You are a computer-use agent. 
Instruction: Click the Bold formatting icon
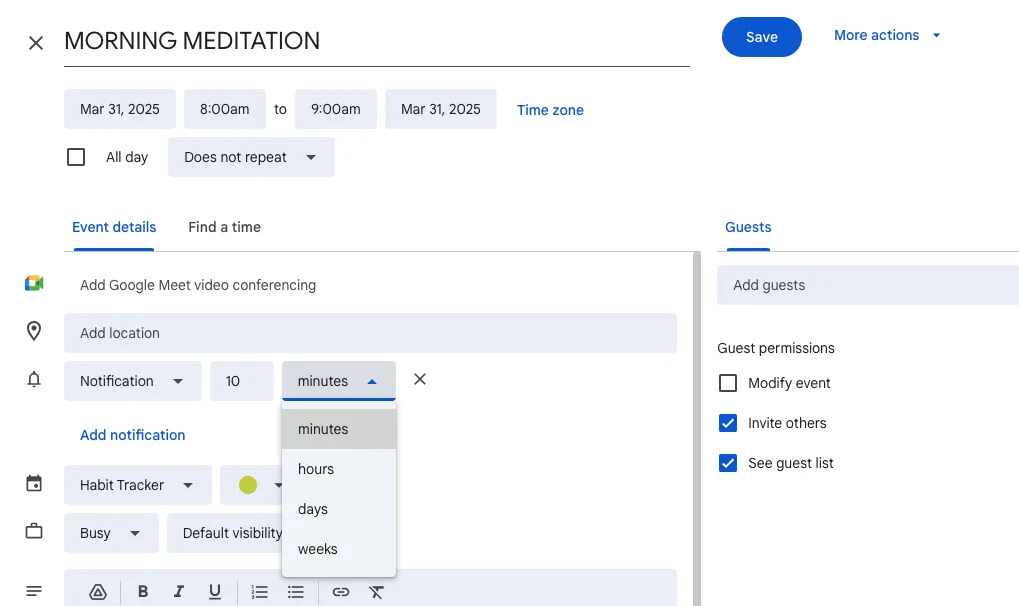coord(143,592)
